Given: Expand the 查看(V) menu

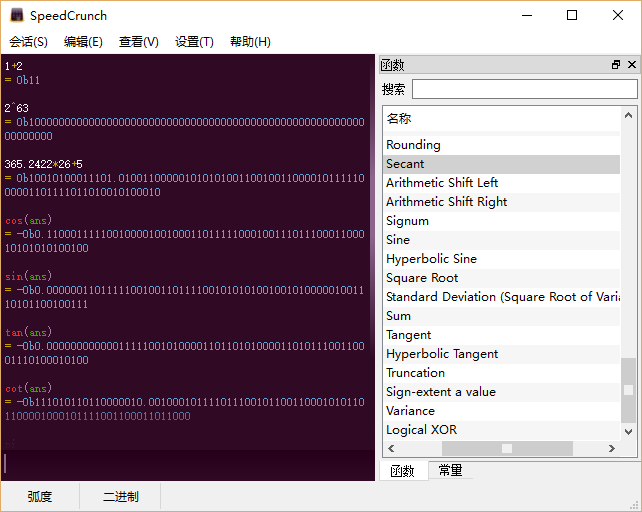Looking at the screenshot, I should [x=138, y=42].
